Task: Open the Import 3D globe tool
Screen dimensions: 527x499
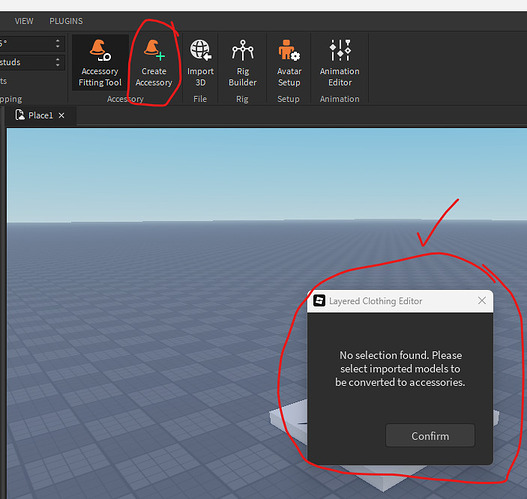Action: (200, 63)
